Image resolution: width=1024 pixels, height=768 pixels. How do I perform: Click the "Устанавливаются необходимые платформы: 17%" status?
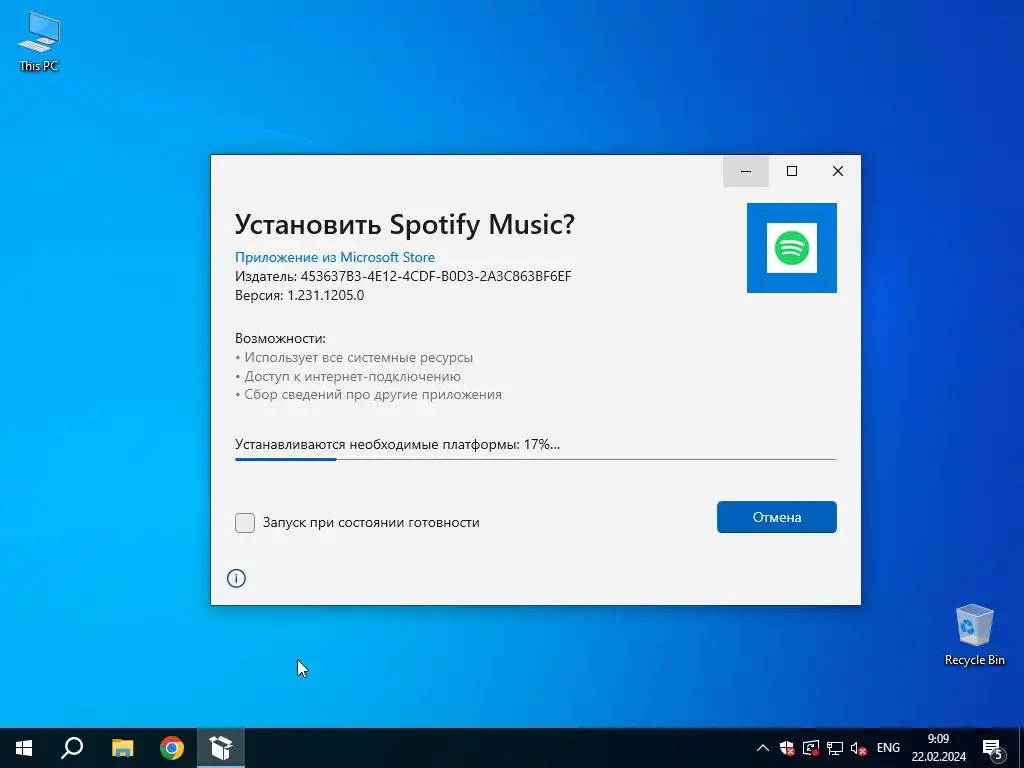398,445
